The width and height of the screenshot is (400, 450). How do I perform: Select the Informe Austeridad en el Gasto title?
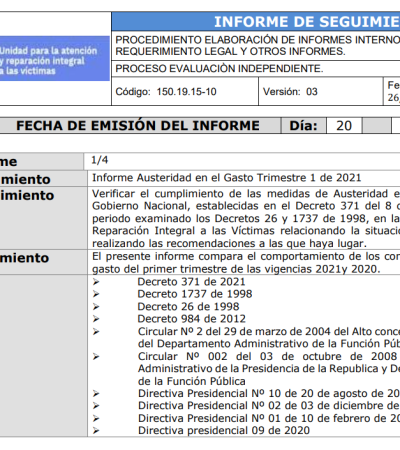click(227, 178)
